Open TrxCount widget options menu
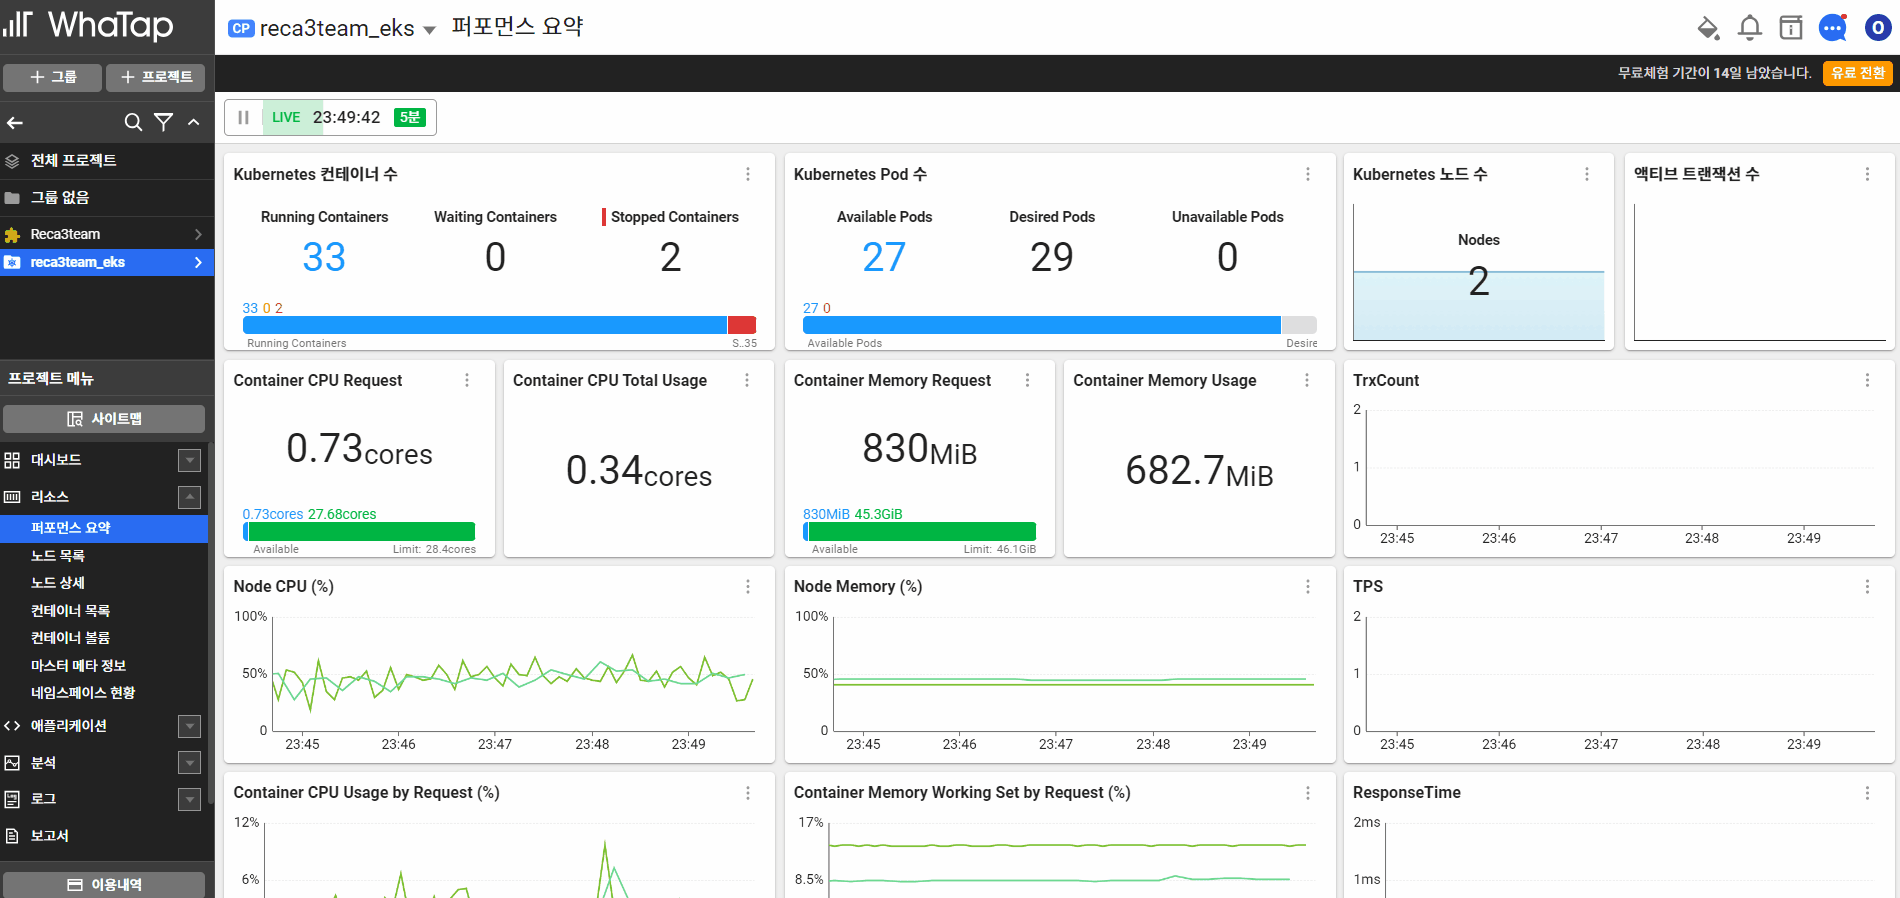This screenshot has width=1900, height=898. point(1867,380)
